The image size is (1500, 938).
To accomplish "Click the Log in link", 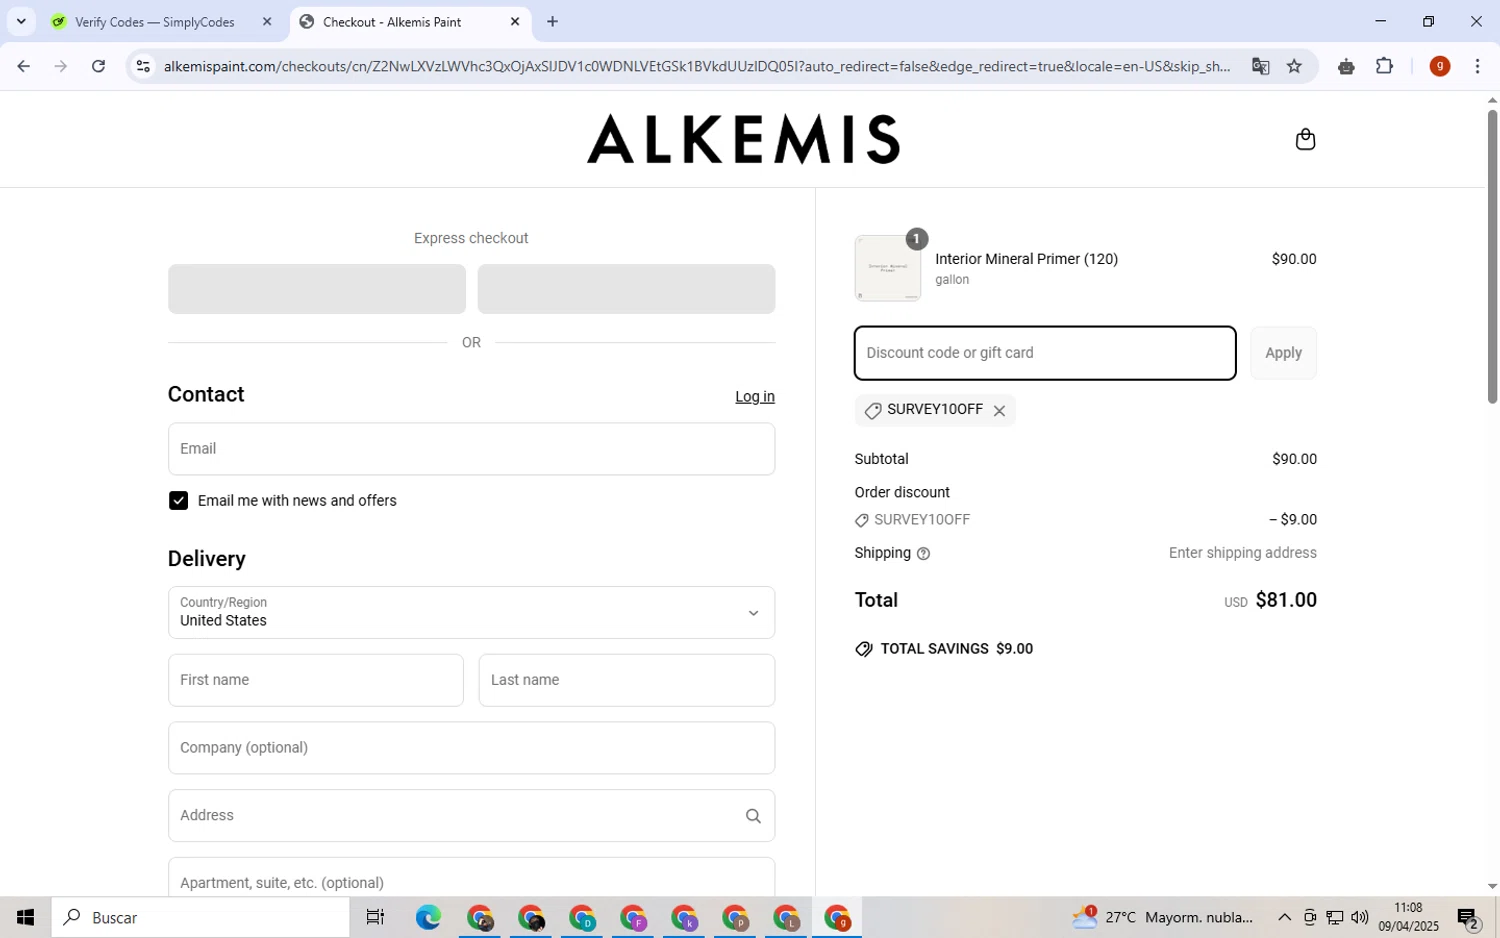I will point(754,397).
